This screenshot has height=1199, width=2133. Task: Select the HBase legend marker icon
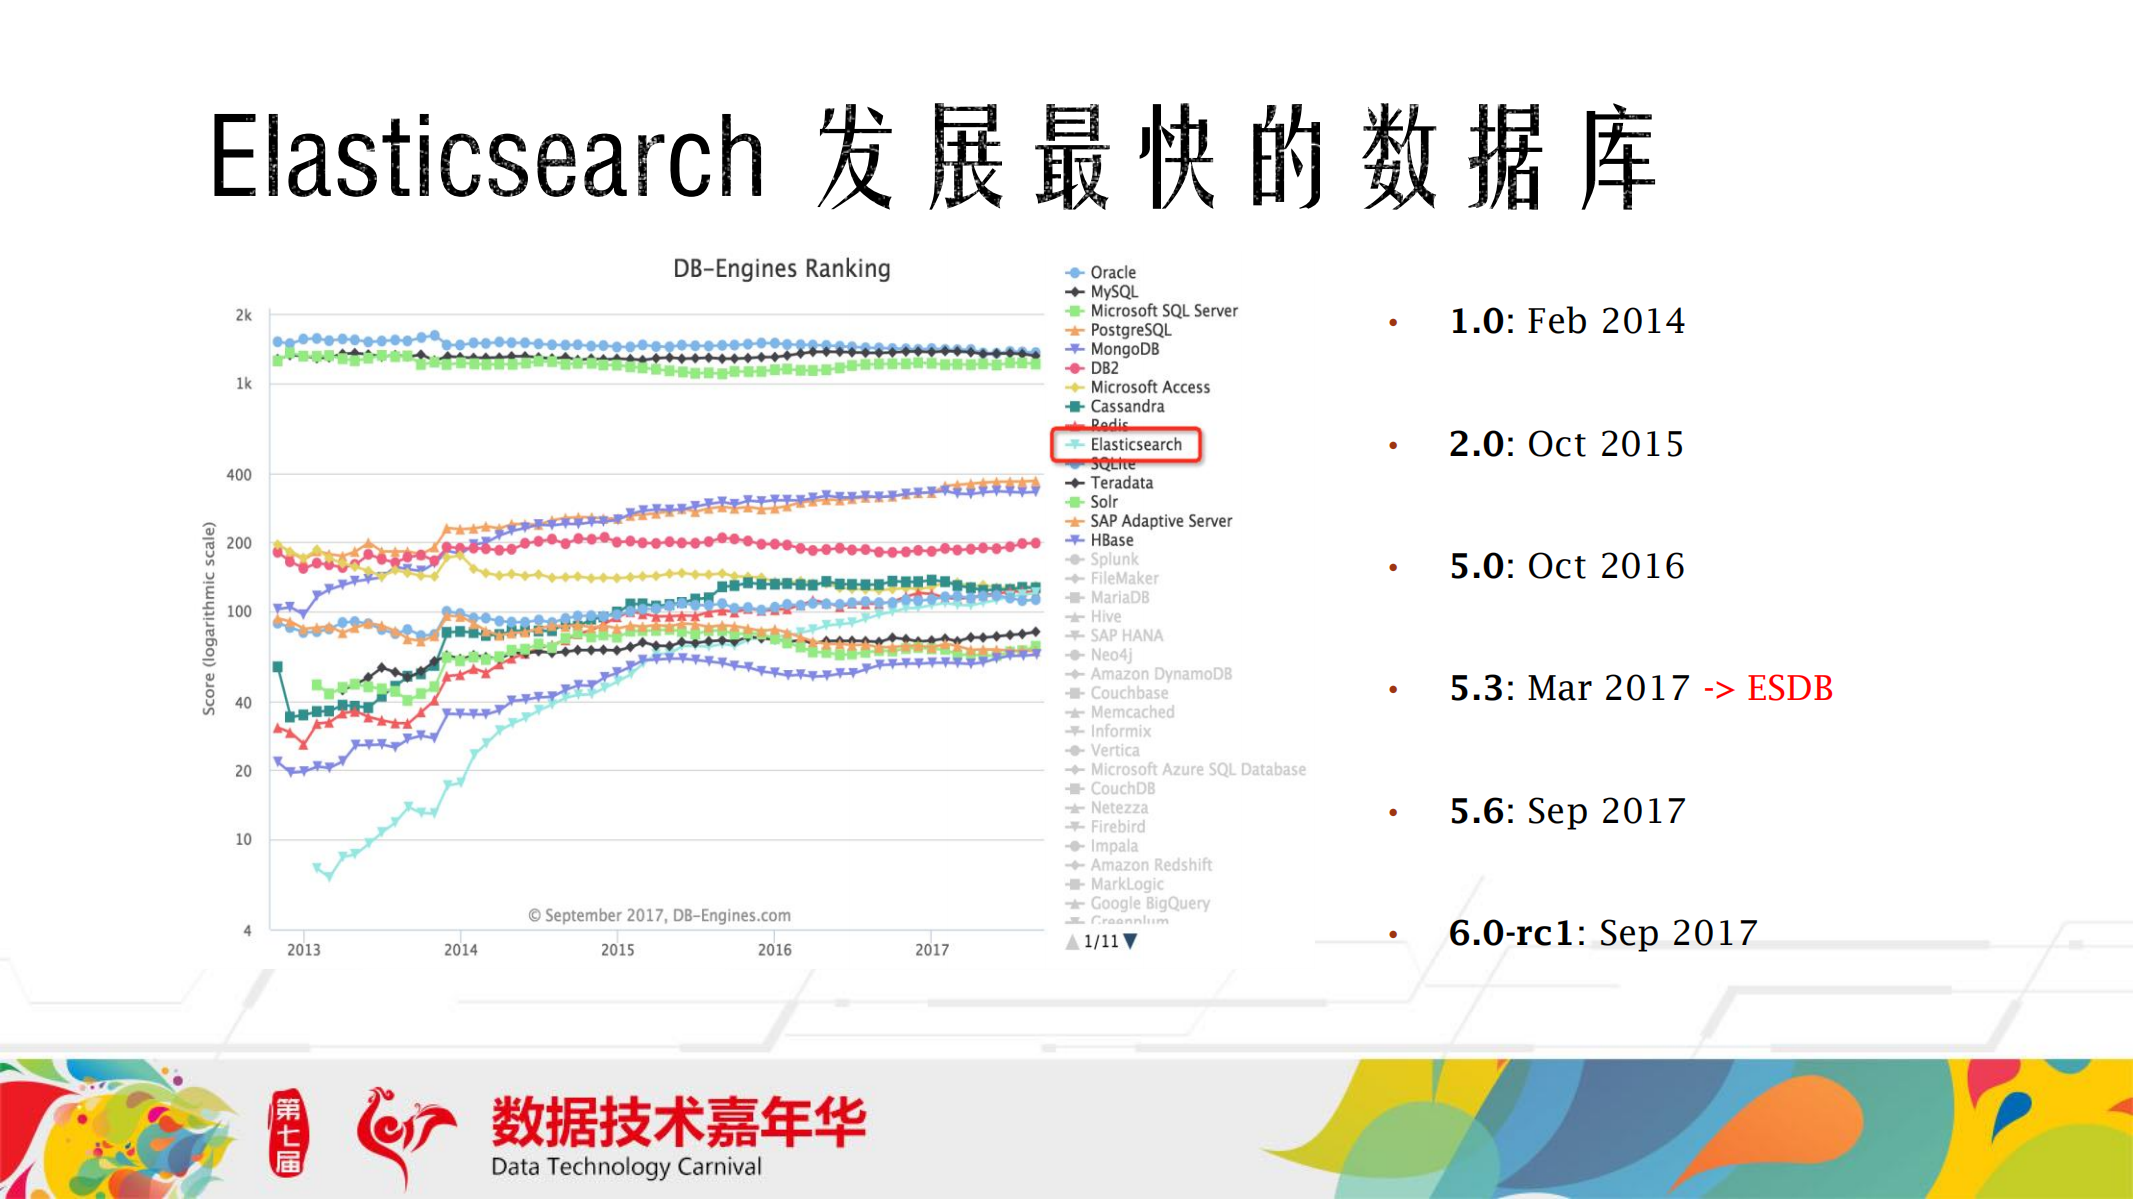1073,539
